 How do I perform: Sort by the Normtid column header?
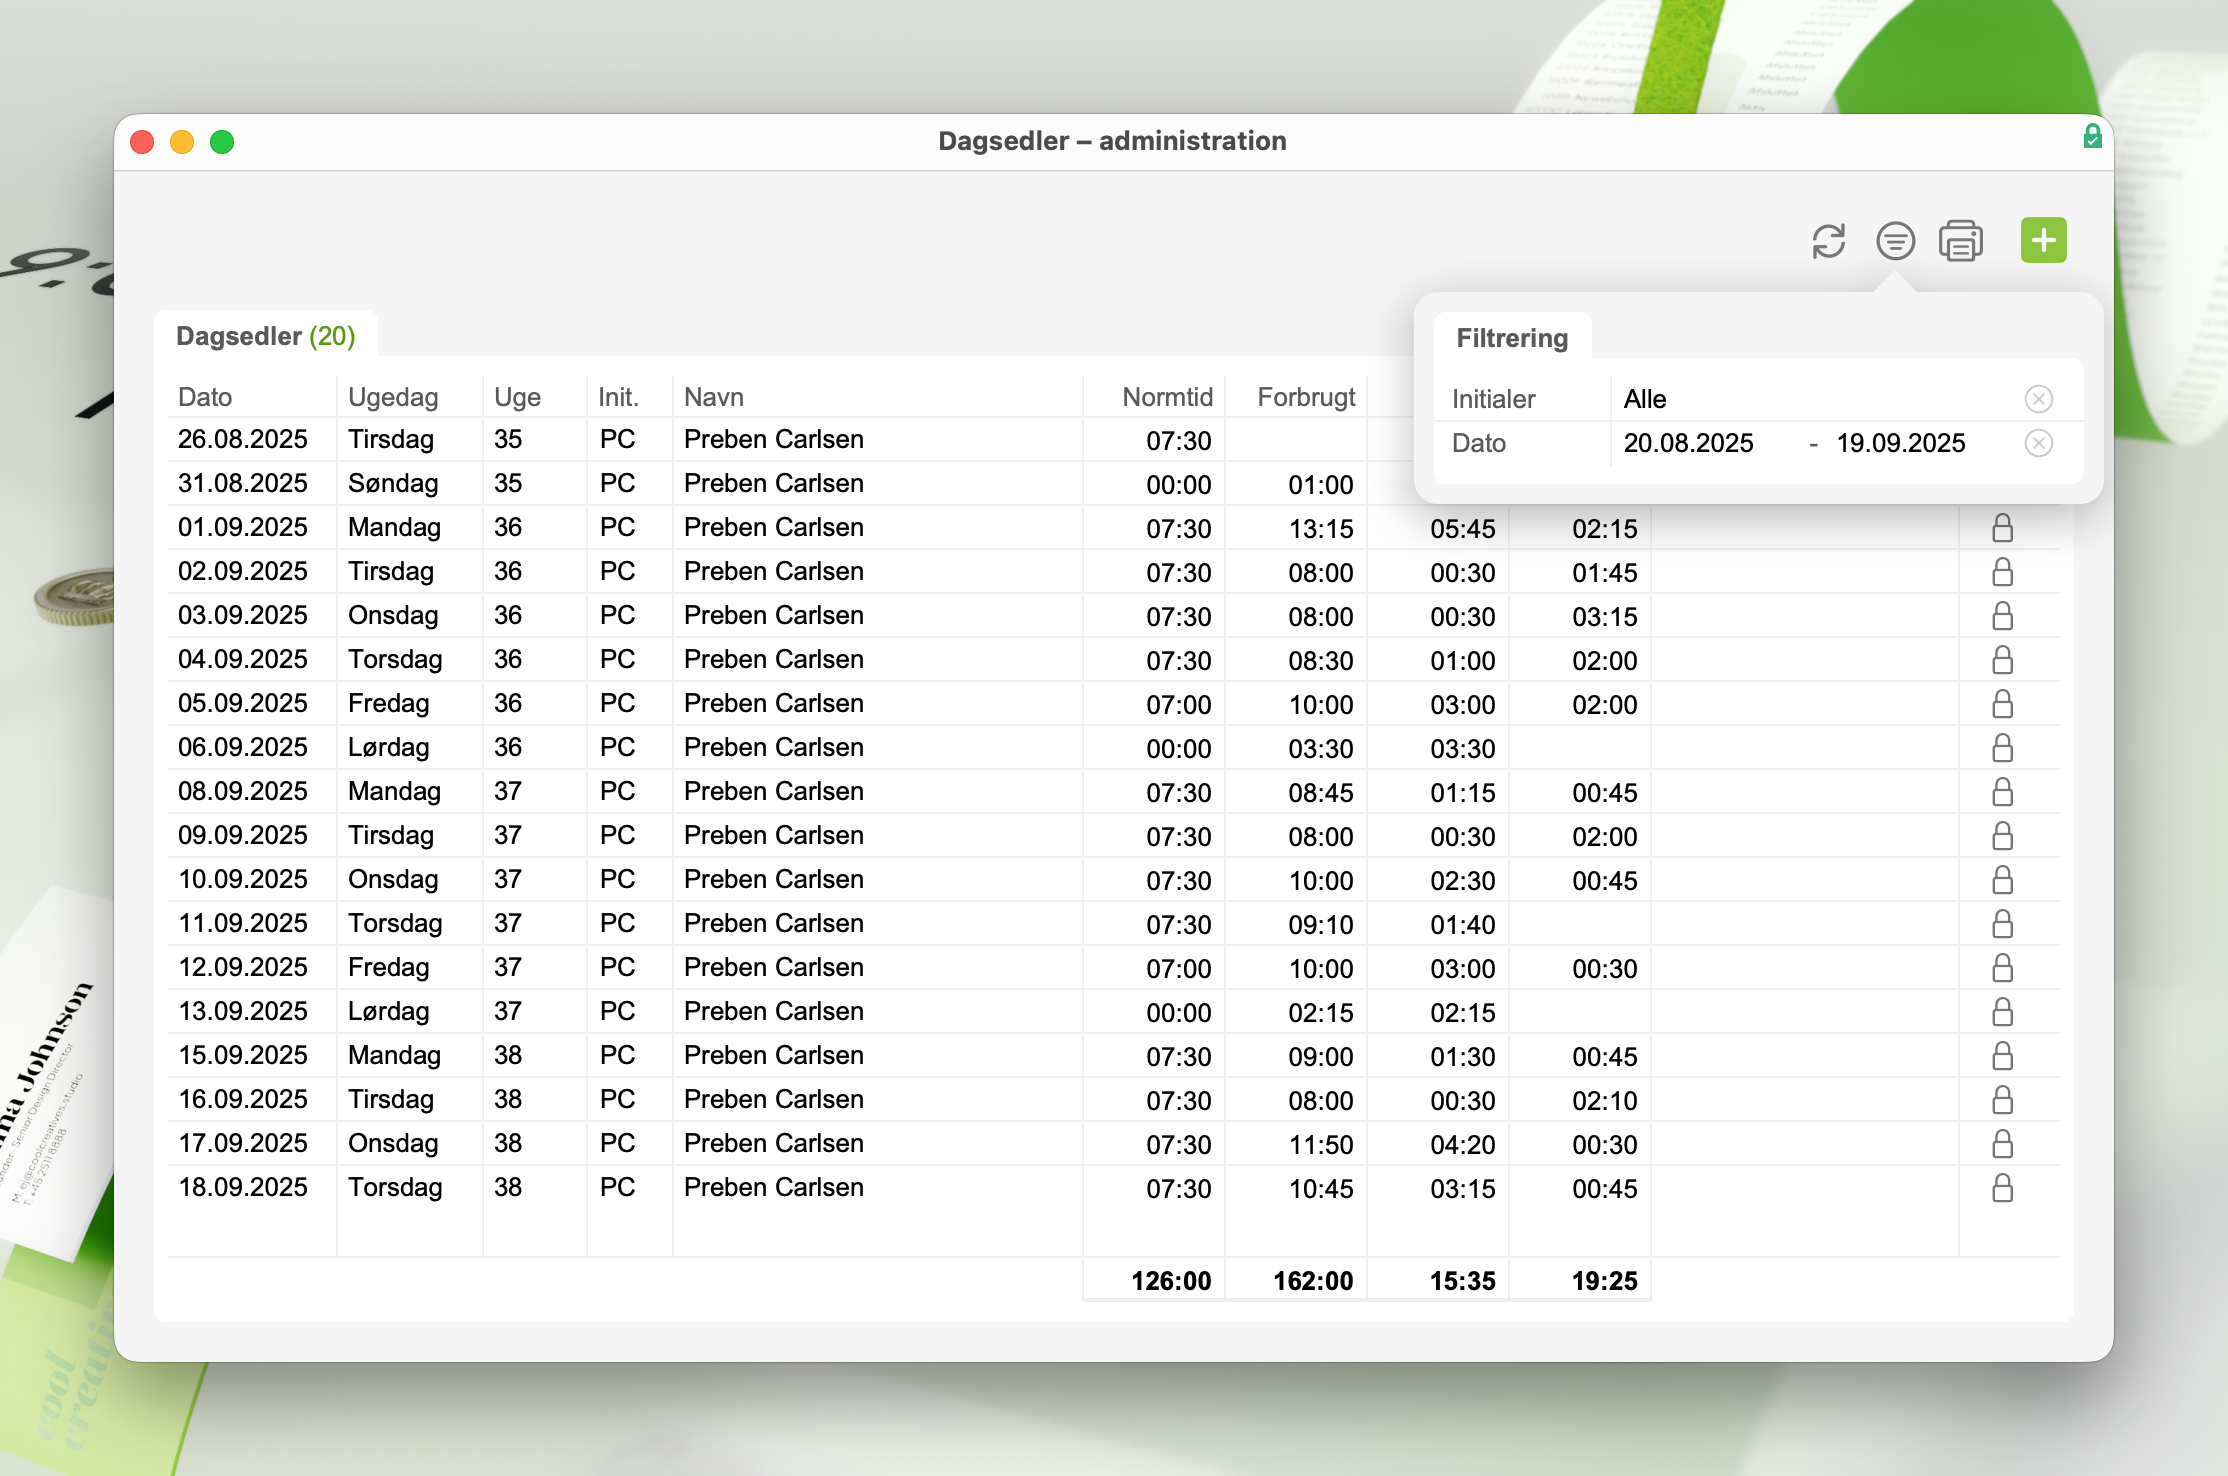[1166, 397]
